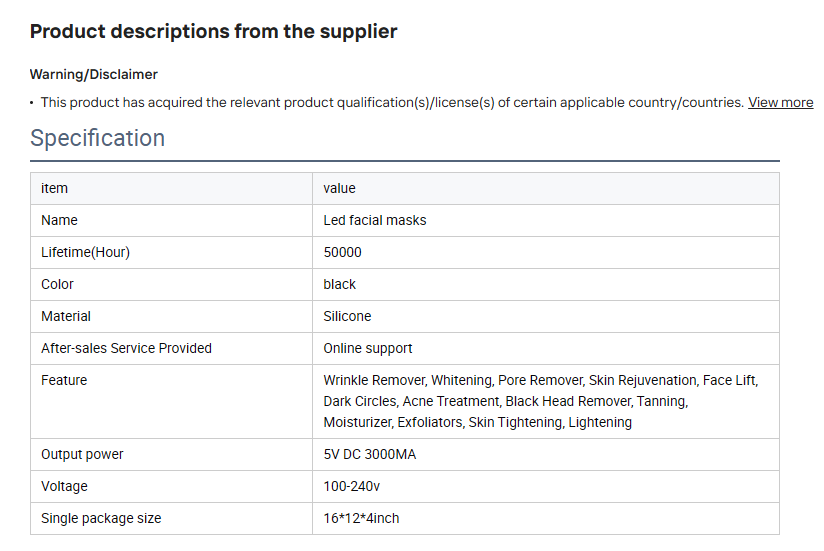Click the Feature row label
824x551 pixels.
[x=64, y=380]
